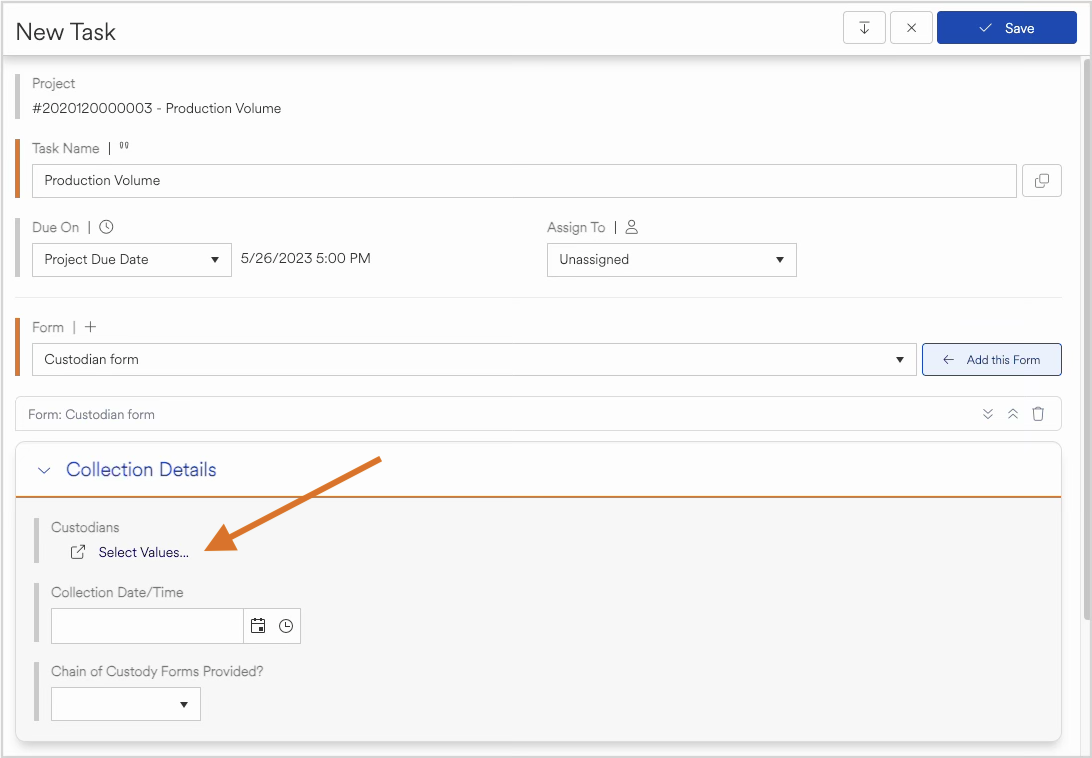The width and height of the screenshot is (1092, 758).
Task: Click the pop-out icon beside Select Values
Action: pos(78,552)
